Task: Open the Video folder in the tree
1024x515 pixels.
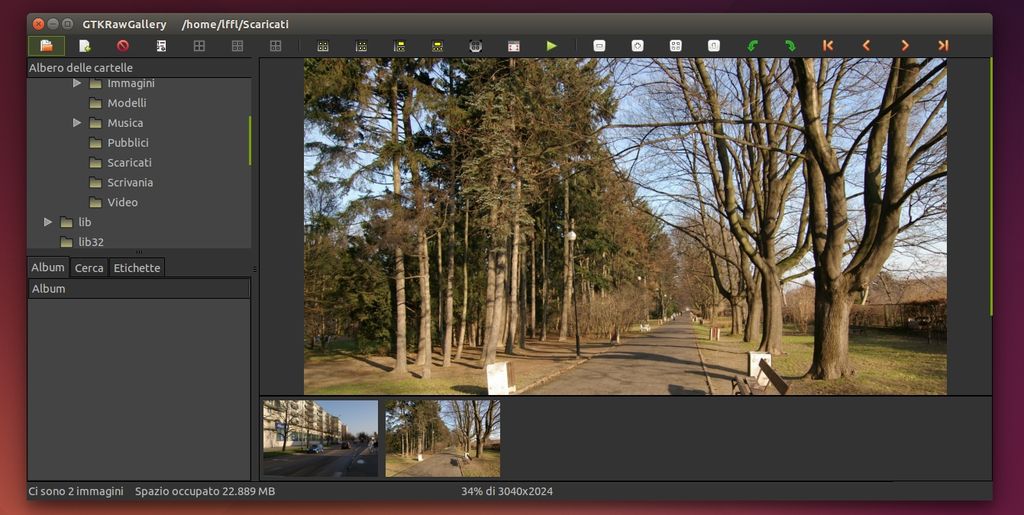Action: [122, 203]
